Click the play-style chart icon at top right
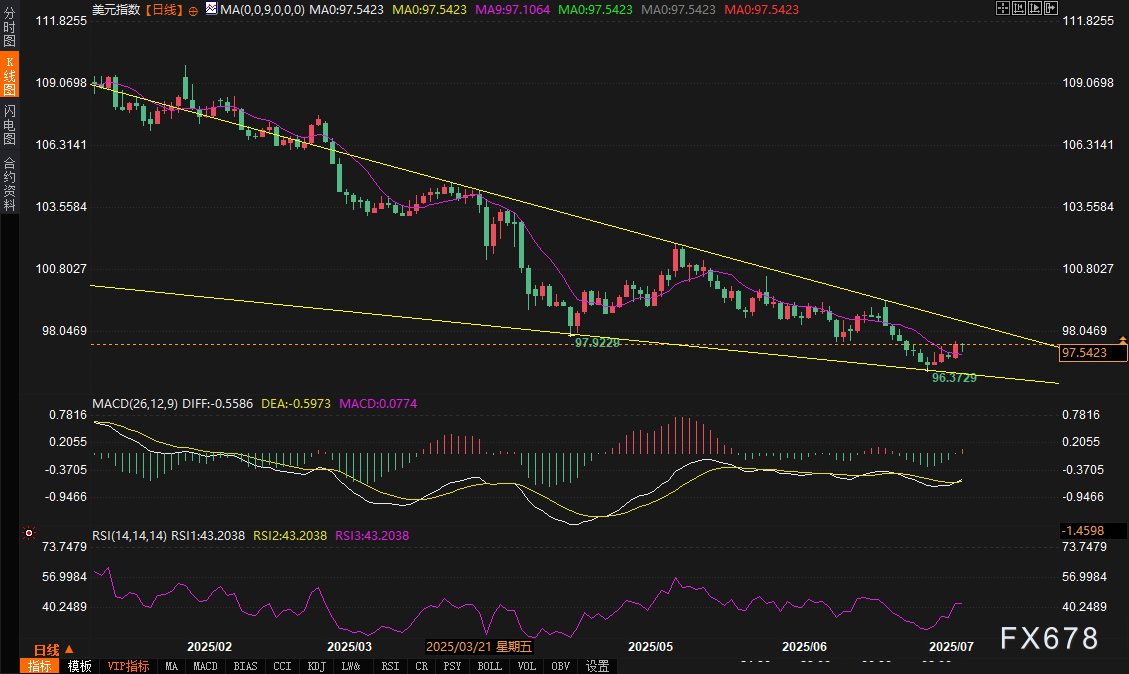Image resolution: width=1129 pixels, height=674 pixels. [x=1035, y=8]
